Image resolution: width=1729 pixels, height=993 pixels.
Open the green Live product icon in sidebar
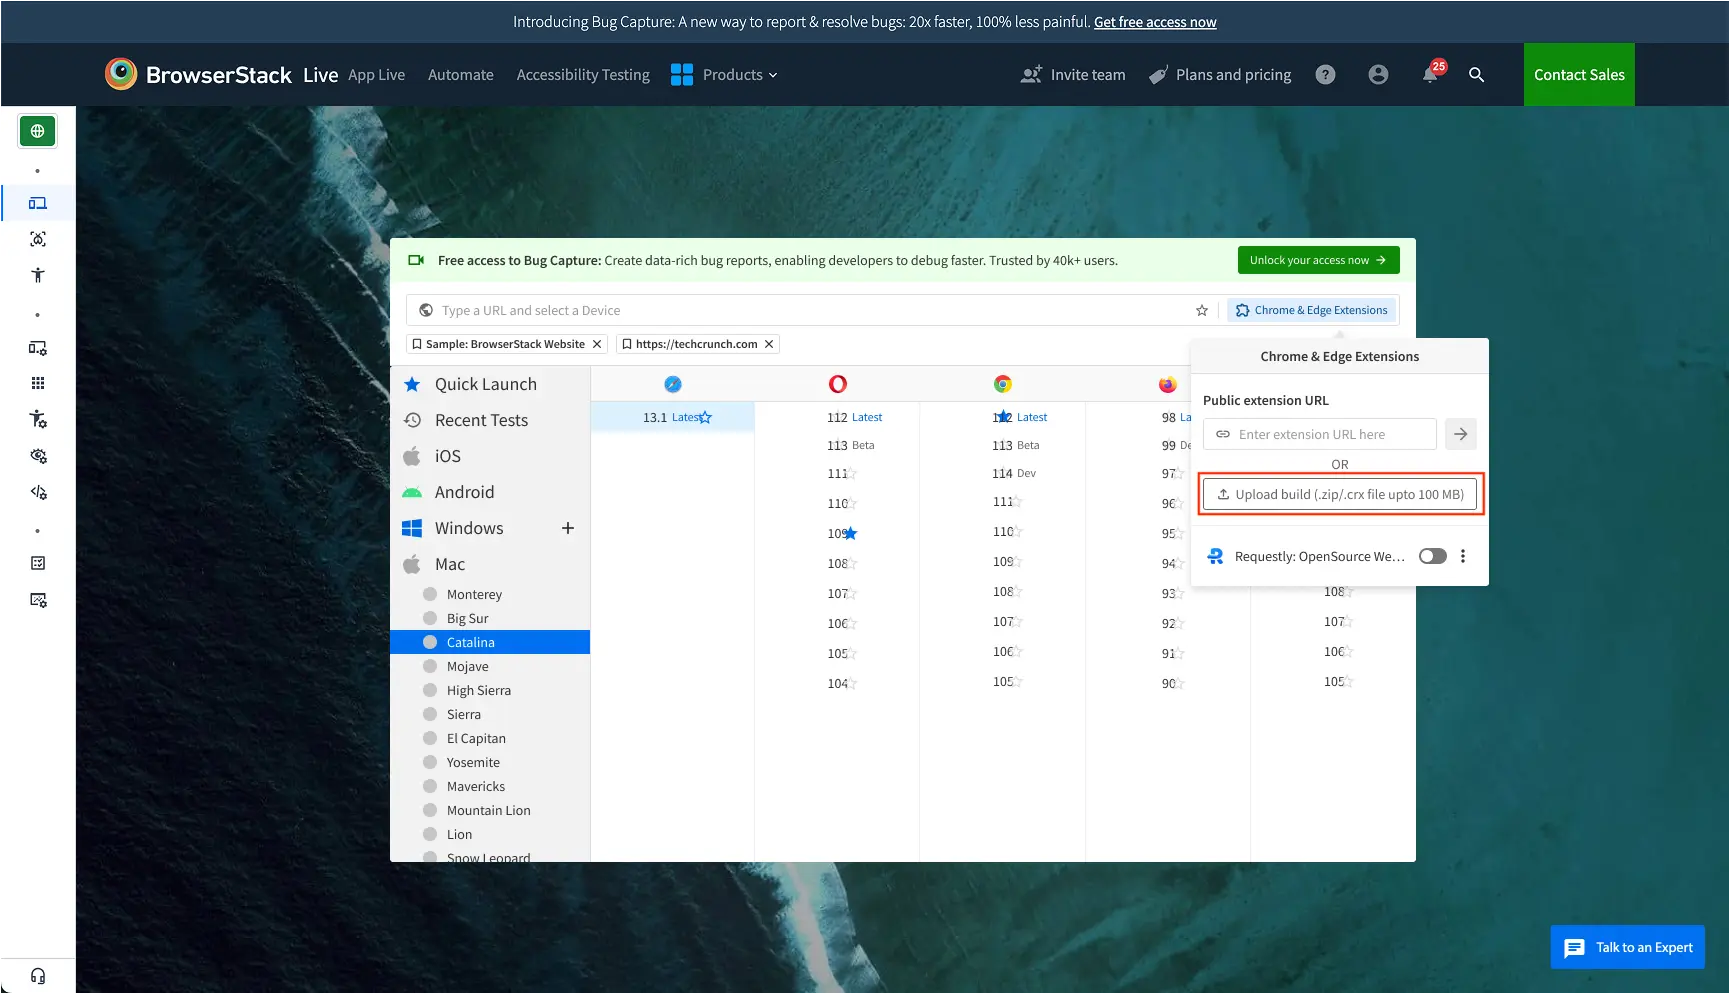click(x=37, y=130)
